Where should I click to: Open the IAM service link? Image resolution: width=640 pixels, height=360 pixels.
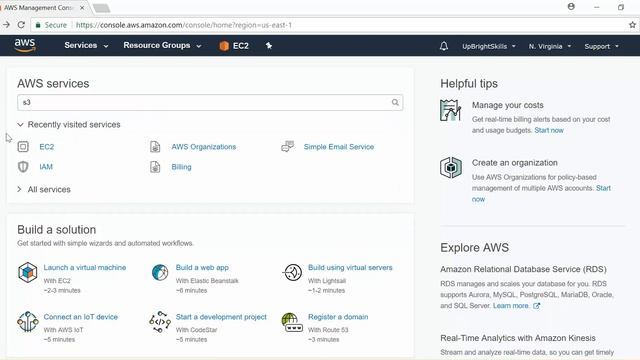tap(46, 167)
